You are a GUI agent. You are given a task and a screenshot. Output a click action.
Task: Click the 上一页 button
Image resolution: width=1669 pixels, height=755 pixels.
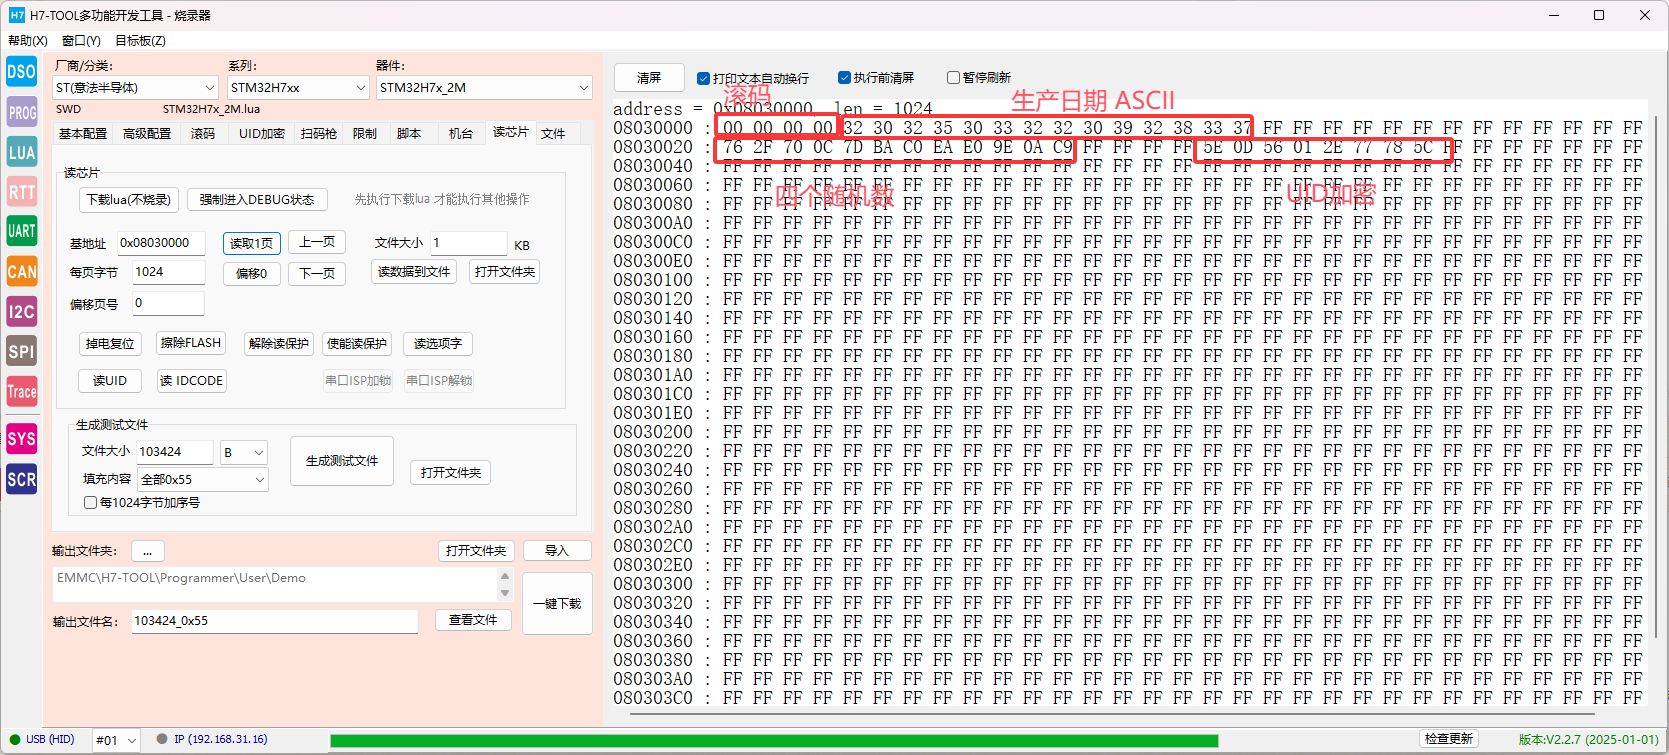[317, 242]
